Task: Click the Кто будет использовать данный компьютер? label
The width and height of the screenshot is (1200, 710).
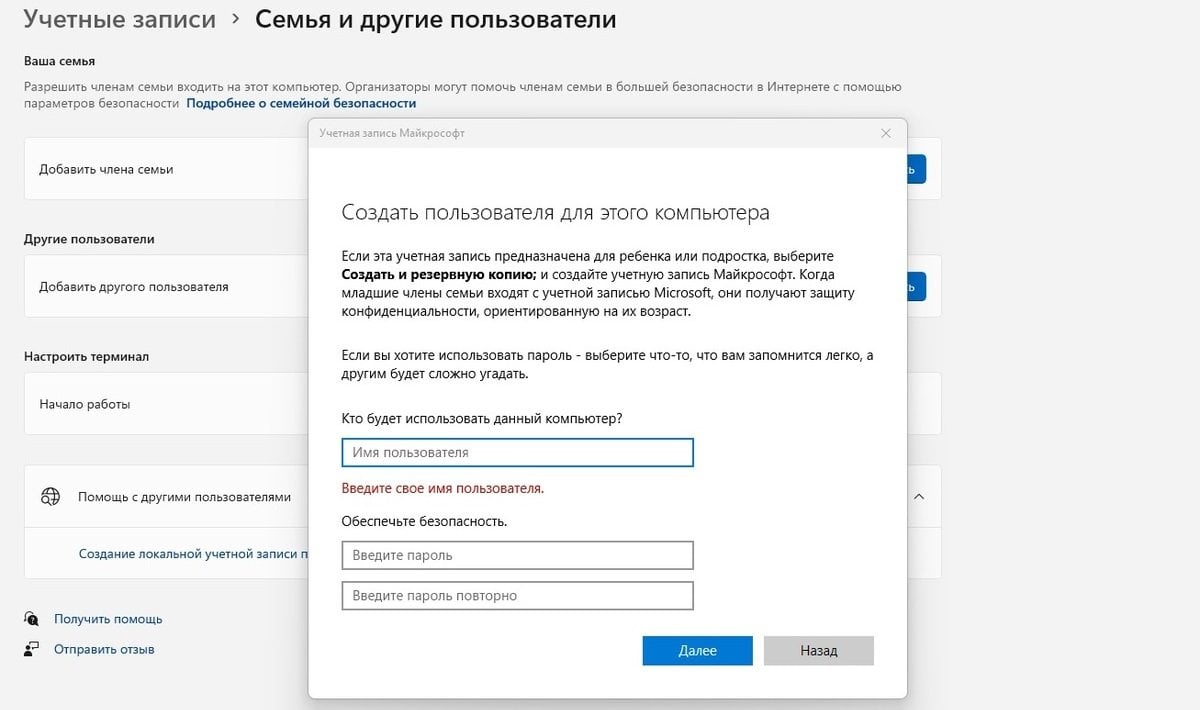Action: [482, 418]
